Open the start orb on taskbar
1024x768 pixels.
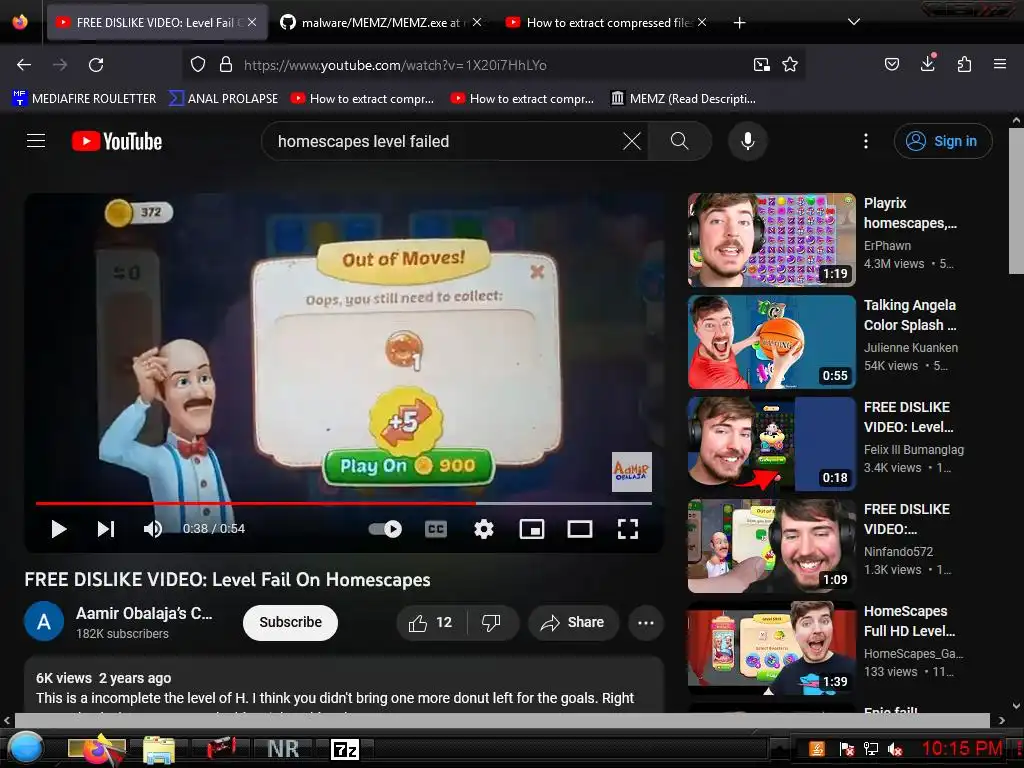(x=25, y=748)
